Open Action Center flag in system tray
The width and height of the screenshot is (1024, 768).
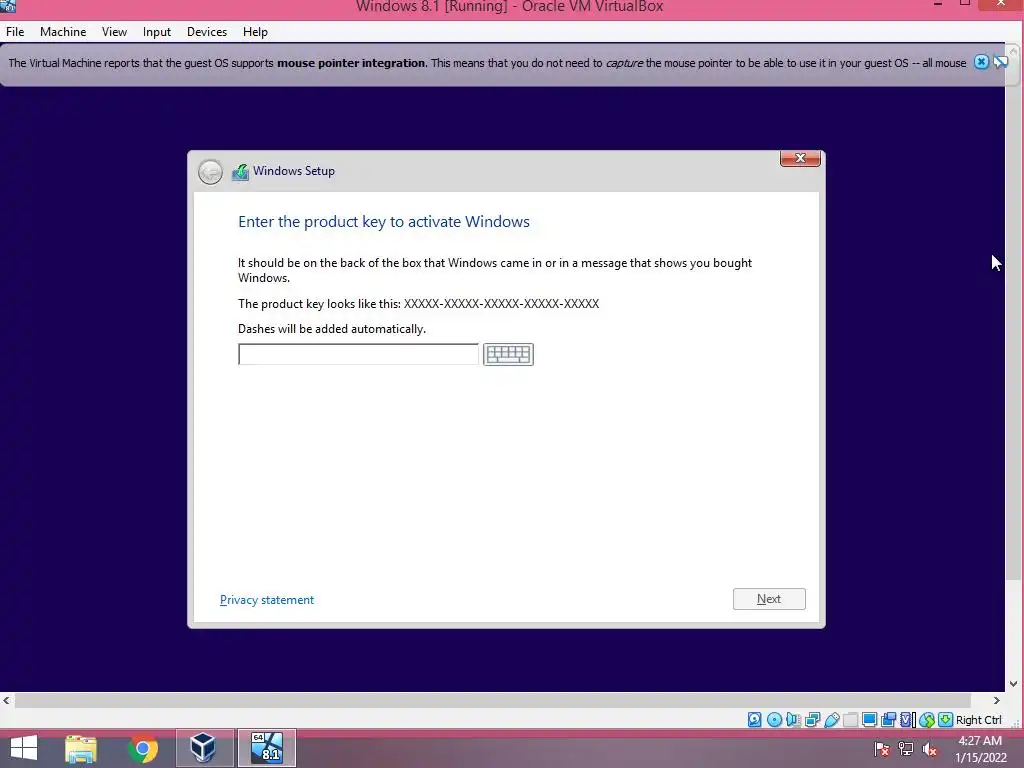point(881,749)
